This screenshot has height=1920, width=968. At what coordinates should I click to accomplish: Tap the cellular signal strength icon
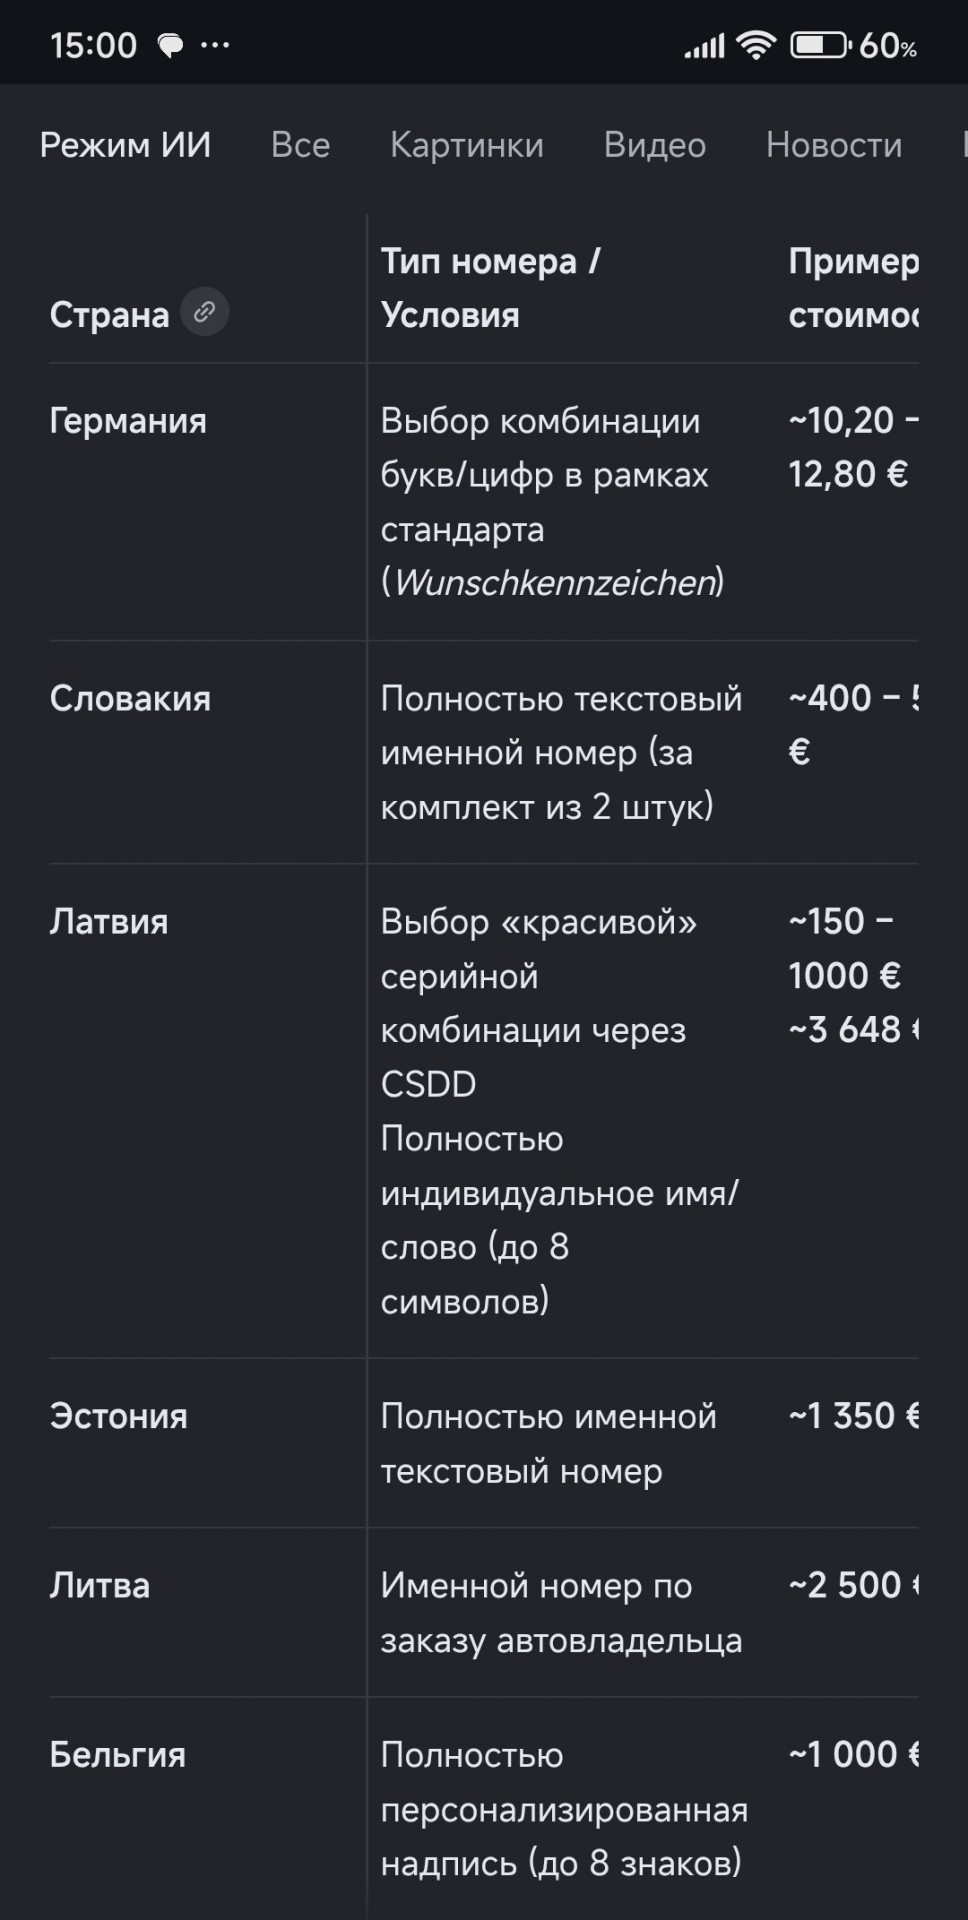click(x=704, y=46)
